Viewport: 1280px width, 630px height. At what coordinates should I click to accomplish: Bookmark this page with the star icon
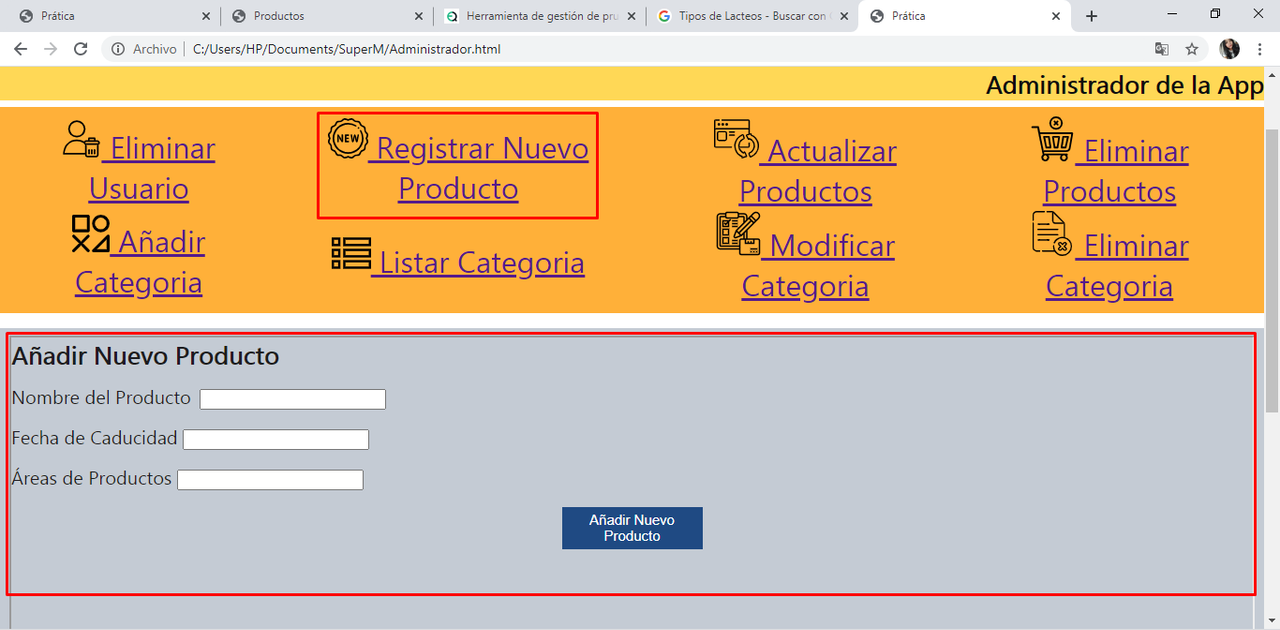point(1192,49)
